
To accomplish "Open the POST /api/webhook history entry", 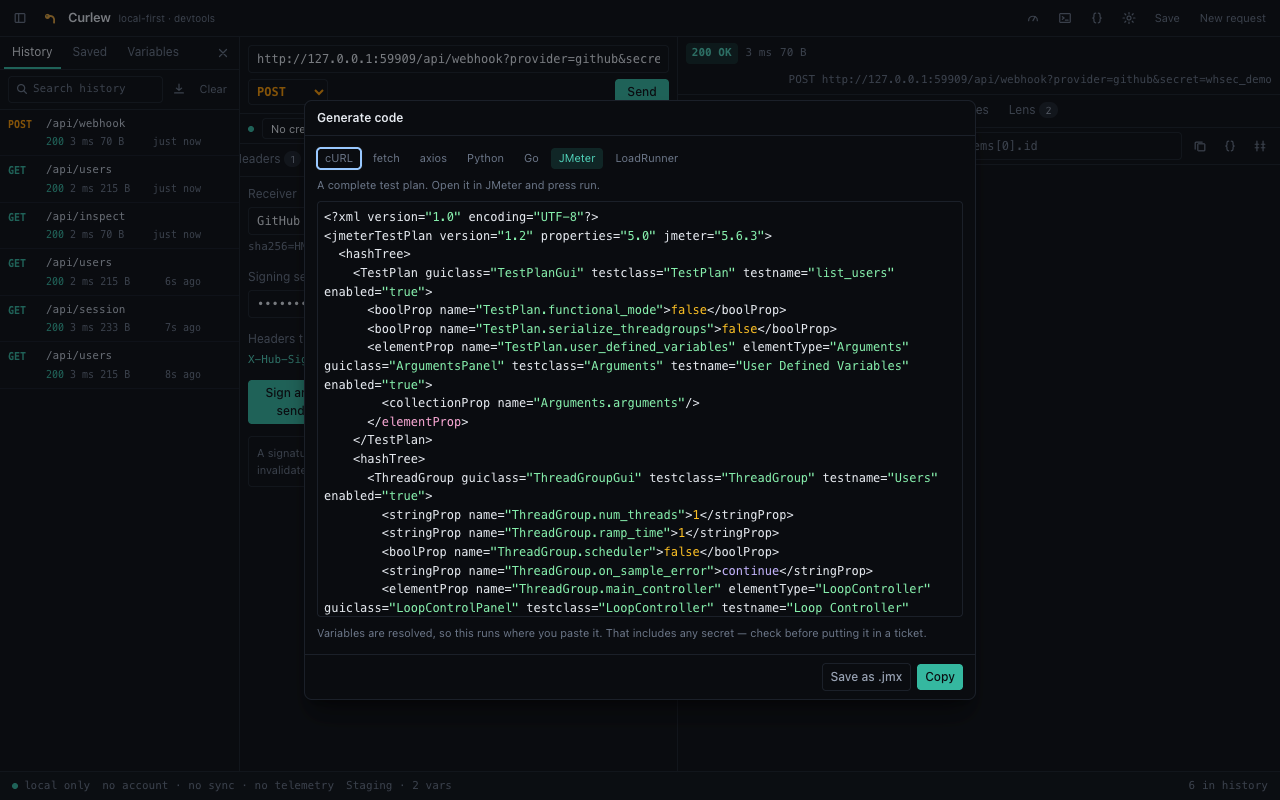I will tap(119, 132).
